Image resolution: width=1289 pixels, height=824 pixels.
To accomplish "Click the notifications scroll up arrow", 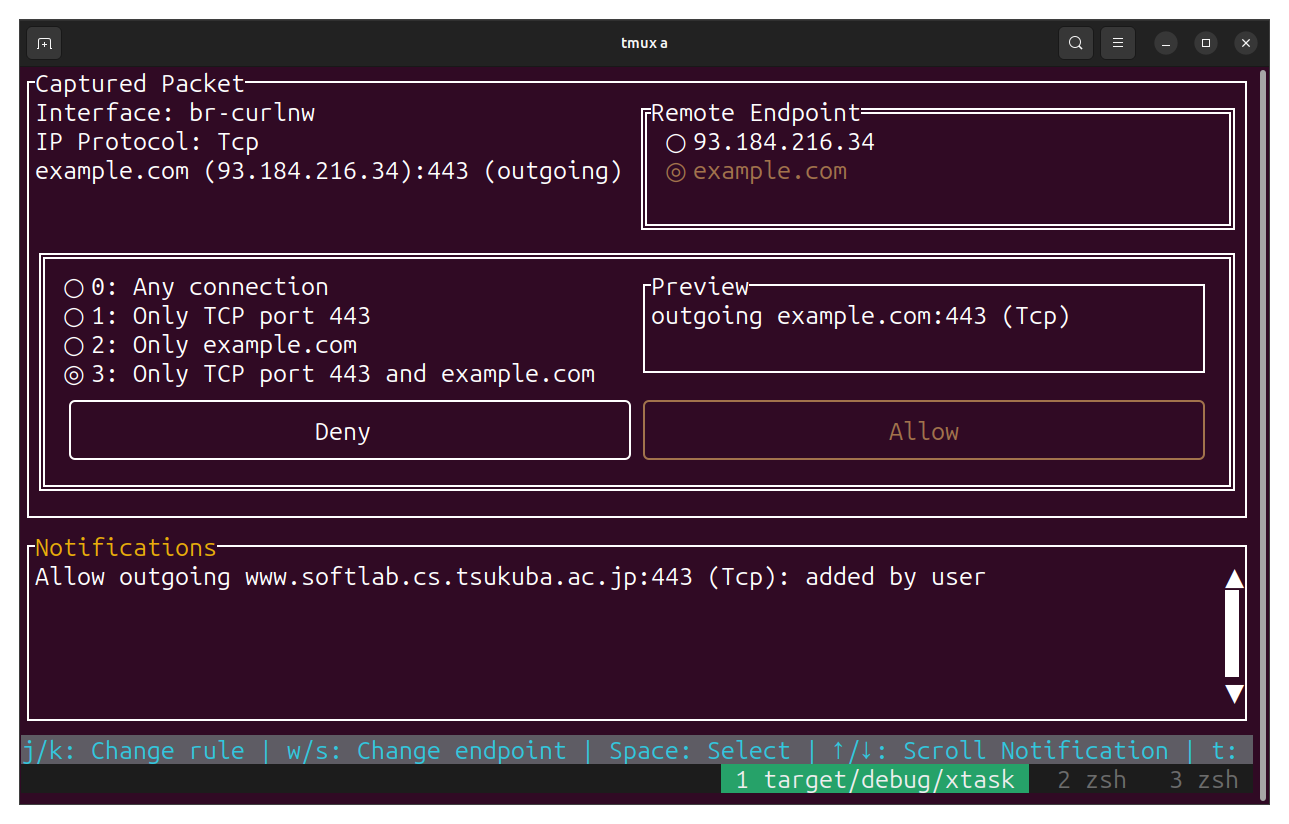I will (1234, 579).
